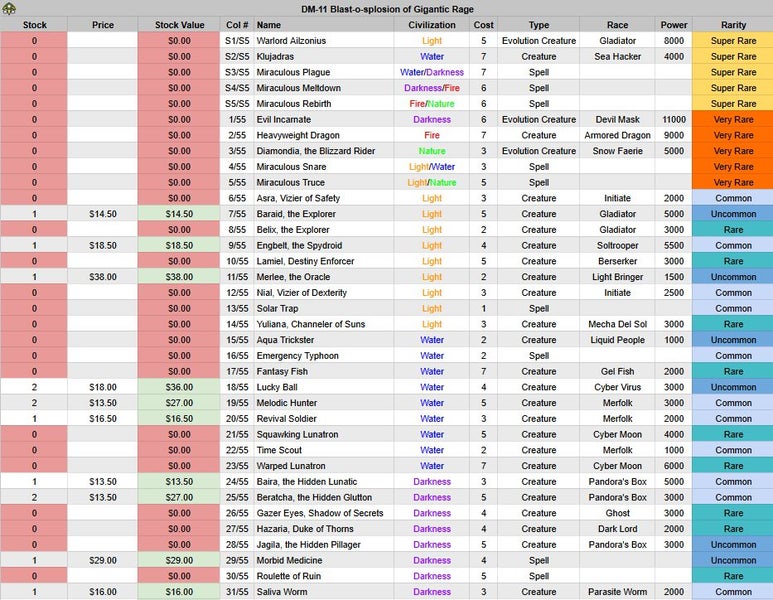Select the Cost column header
The width and height of the screenshot is (773, 600).
pos(484,25)
